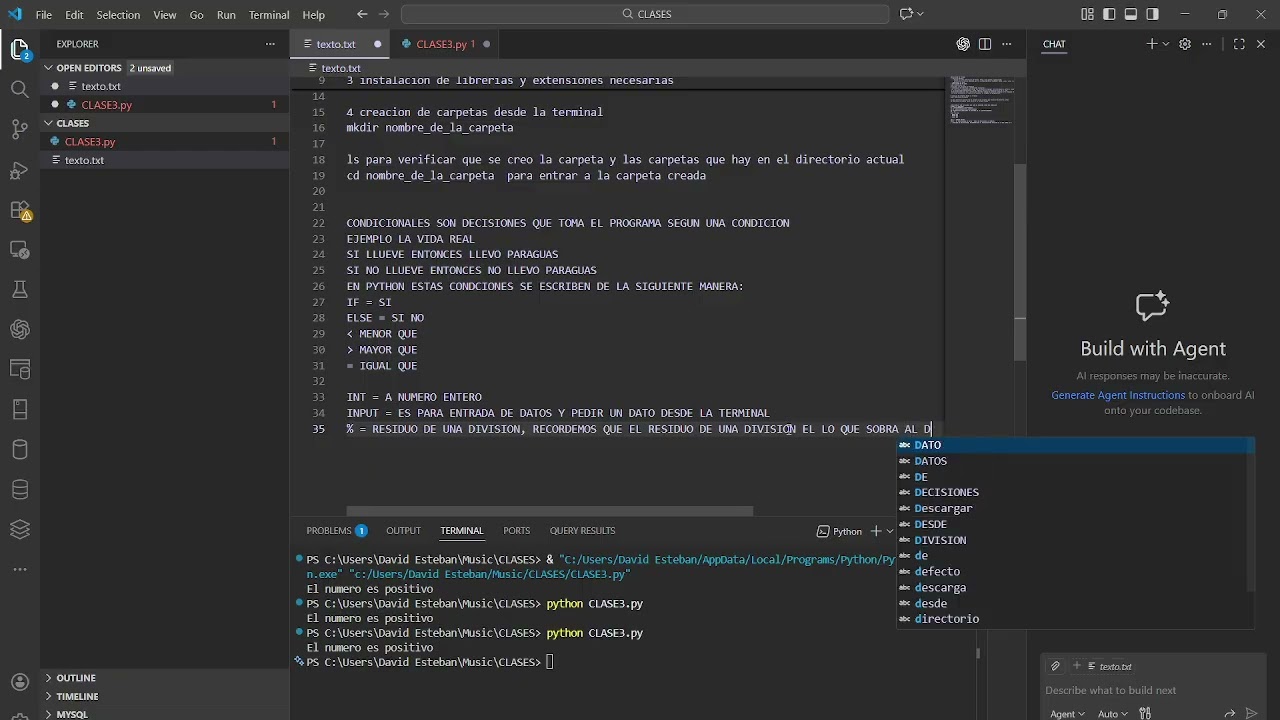
Task: Open the Accounts menu in activity bar
Action: click(19, 683)
